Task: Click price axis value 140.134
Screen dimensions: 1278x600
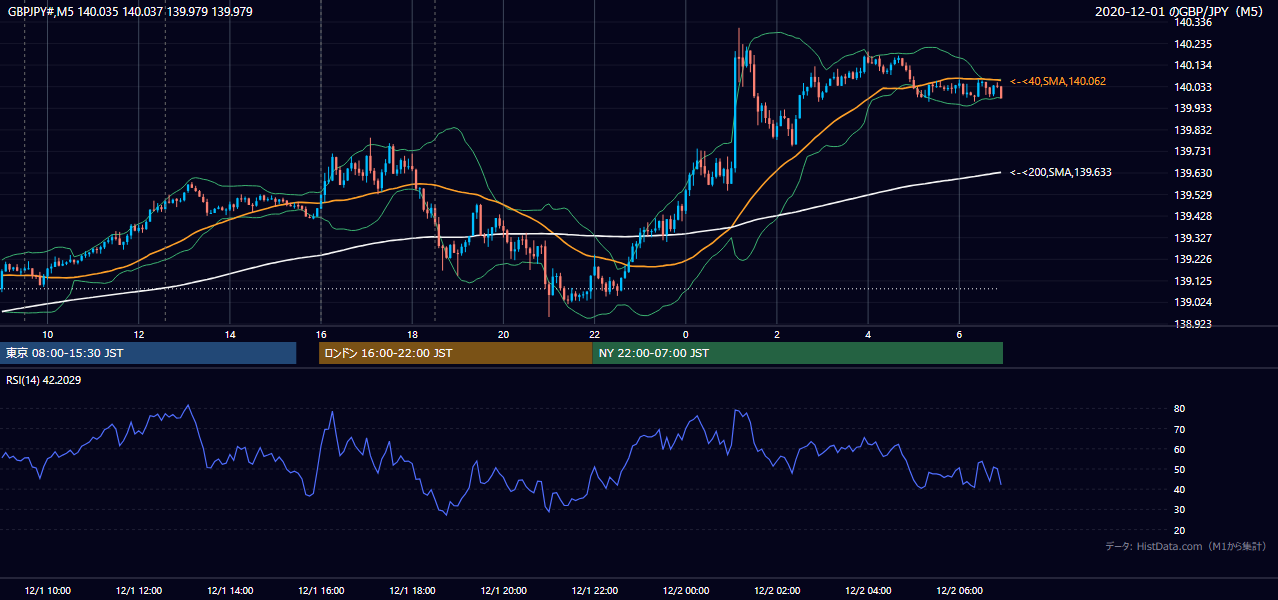Action: [1194, 65]
